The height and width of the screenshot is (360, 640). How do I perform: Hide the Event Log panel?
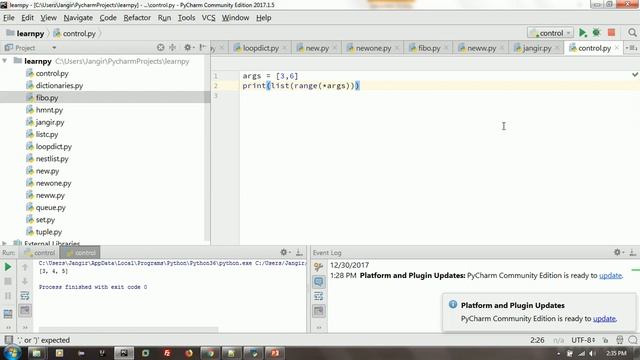coord(633,253)
